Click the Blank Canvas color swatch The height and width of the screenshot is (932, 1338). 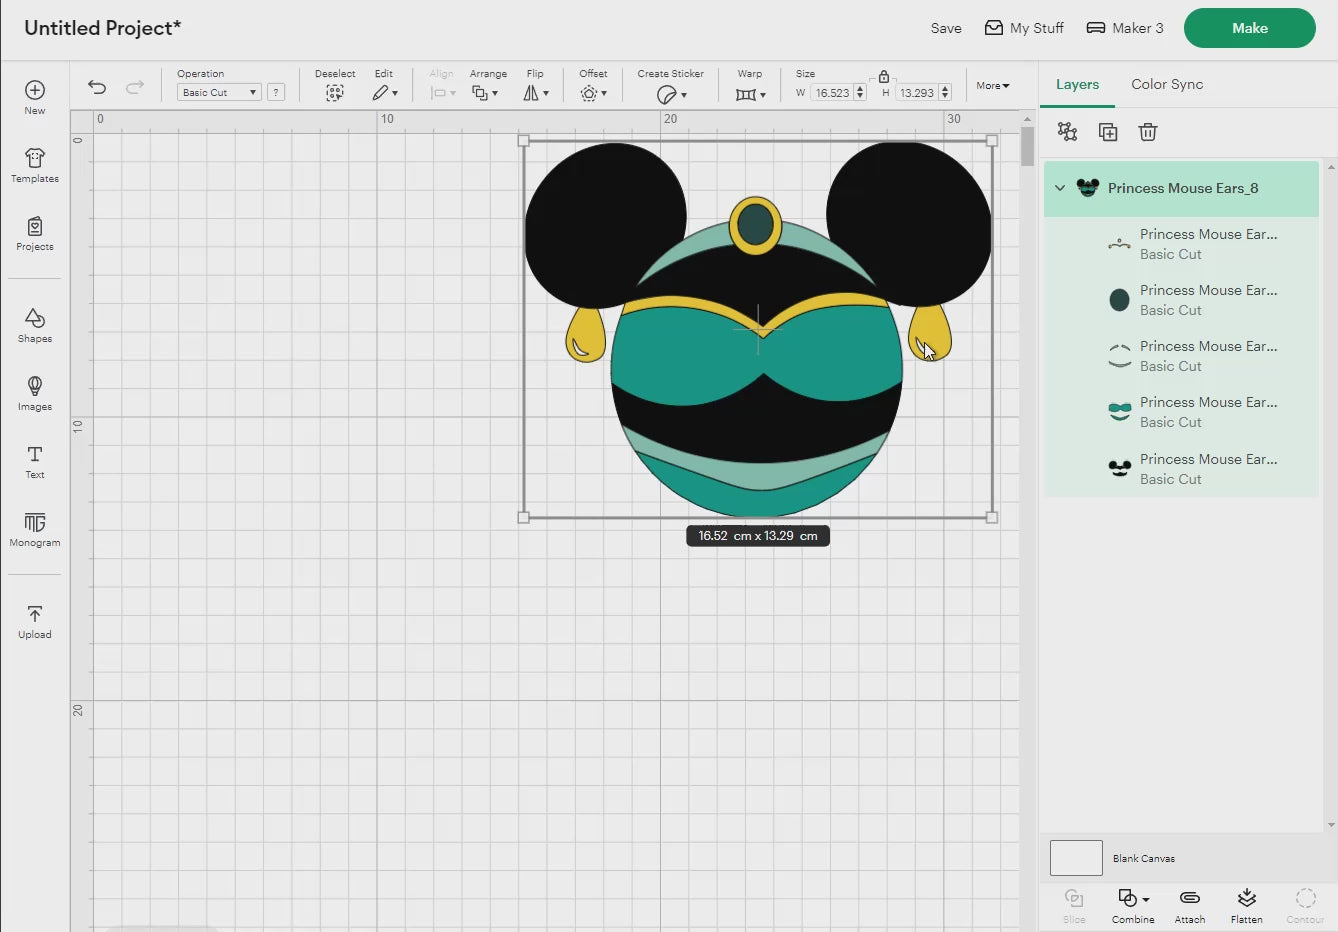pos(1076,858)
